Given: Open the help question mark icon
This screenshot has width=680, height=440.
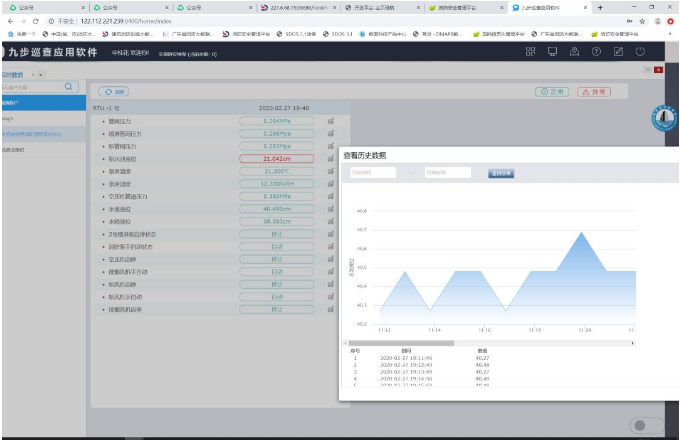Looking at the screenshot, I should 596,52.
